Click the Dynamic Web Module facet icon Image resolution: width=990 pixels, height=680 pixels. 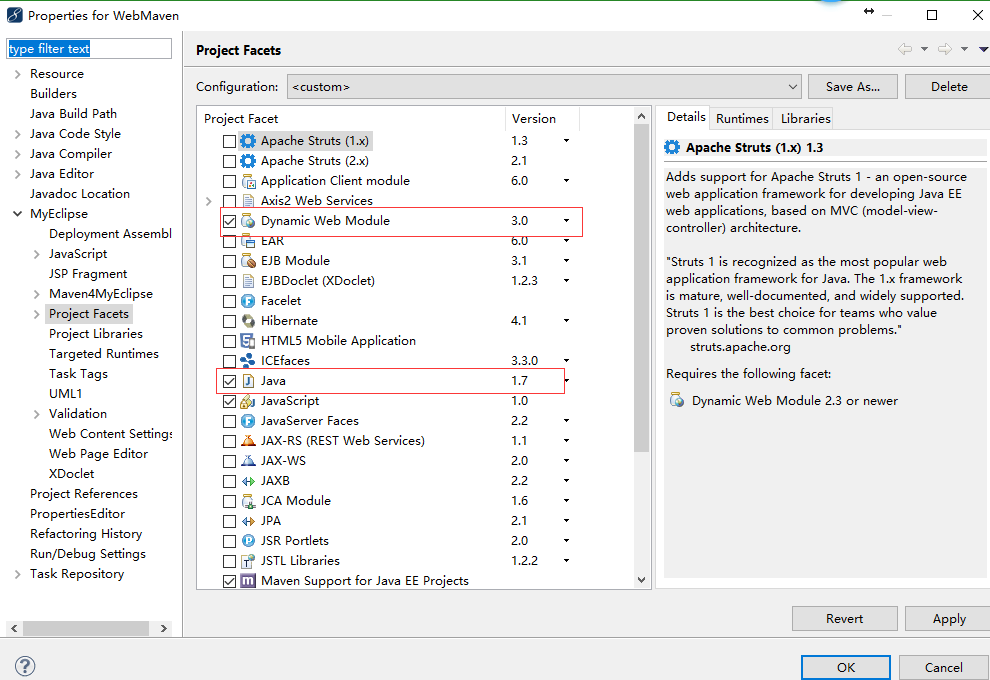[248, 221]
